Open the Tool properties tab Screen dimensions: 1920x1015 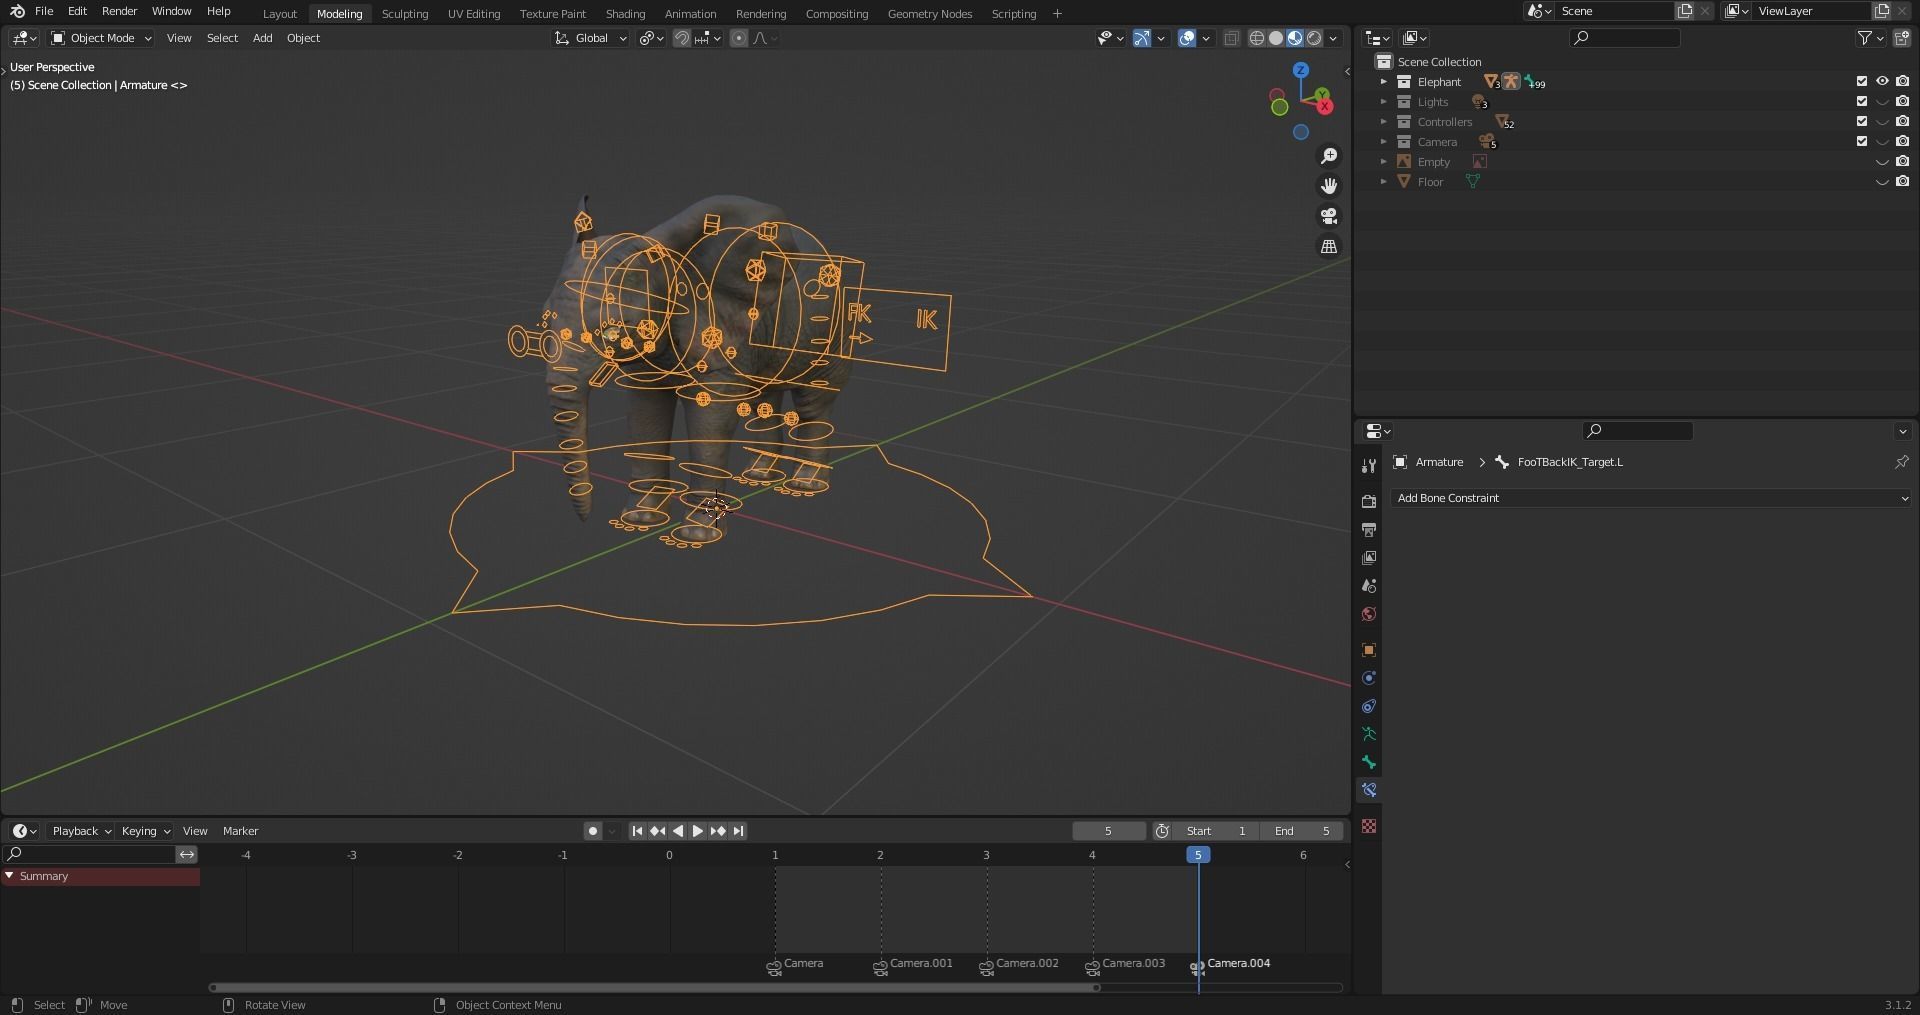pyautogui.click(x=1369, y=466)
